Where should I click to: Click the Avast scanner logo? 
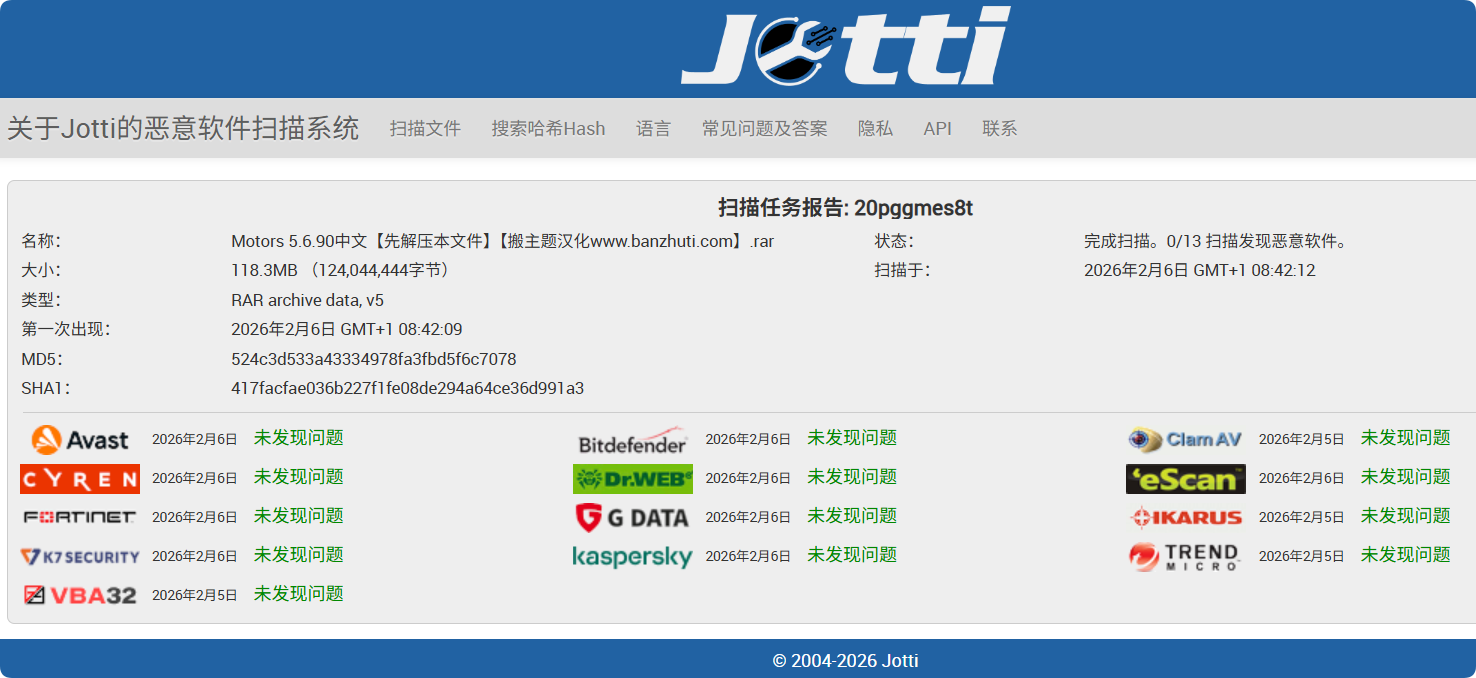point(80,439)
